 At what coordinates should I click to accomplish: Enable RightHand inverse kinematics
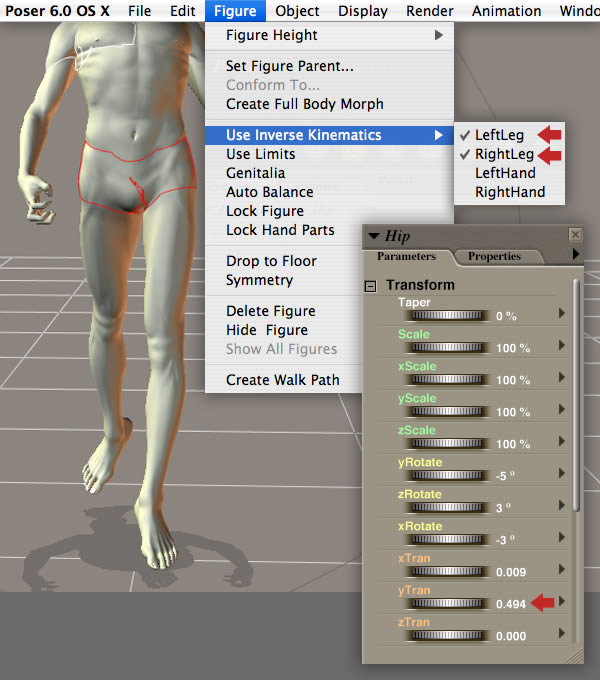(509, 192)
